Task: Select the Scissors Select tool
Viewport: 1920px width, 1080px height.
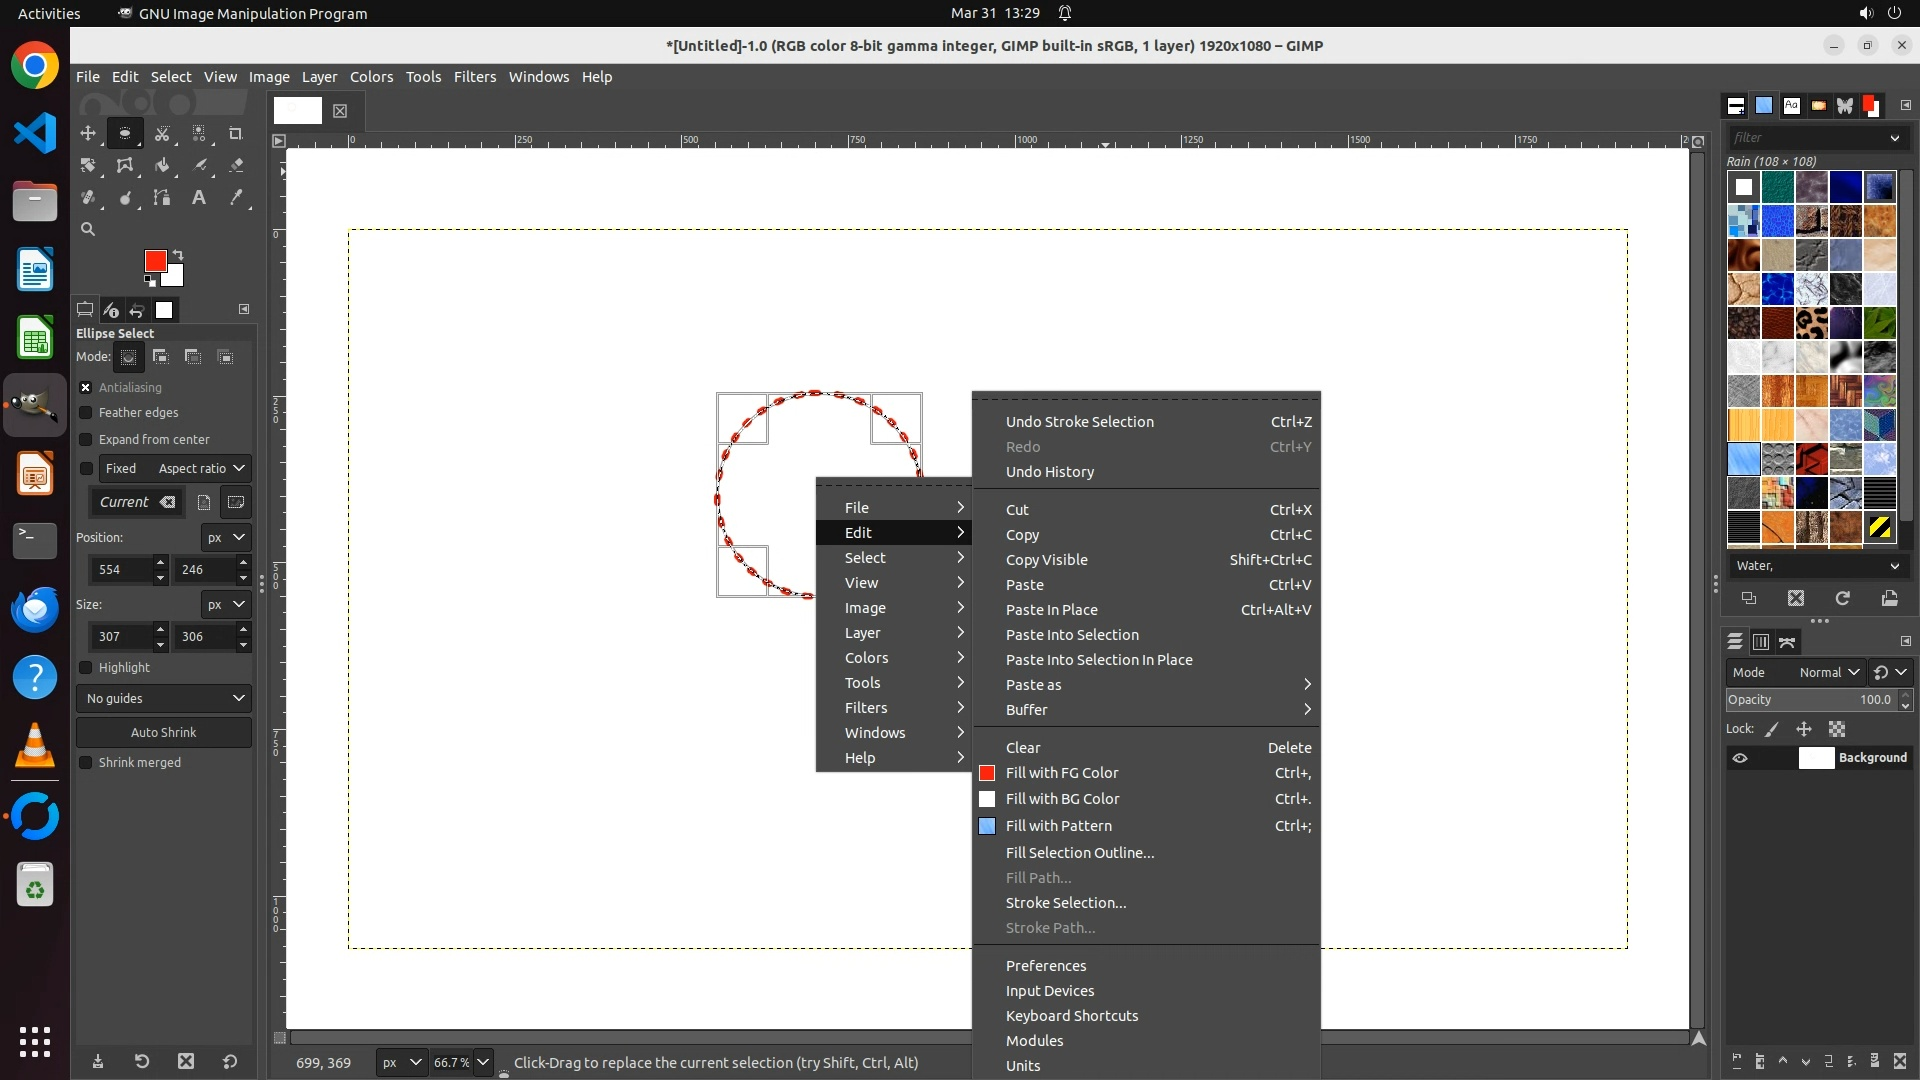Action: click(162, 133)
